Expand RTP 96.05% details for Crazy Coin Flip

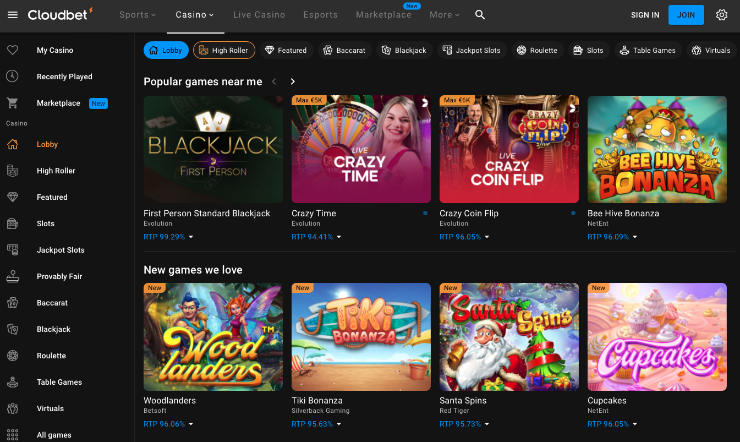464,237
